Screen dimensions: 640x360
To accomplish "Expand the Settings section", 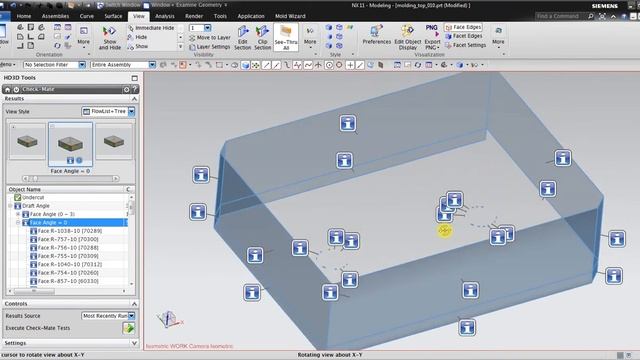I will pyautogui.click(x=134, y=343).
